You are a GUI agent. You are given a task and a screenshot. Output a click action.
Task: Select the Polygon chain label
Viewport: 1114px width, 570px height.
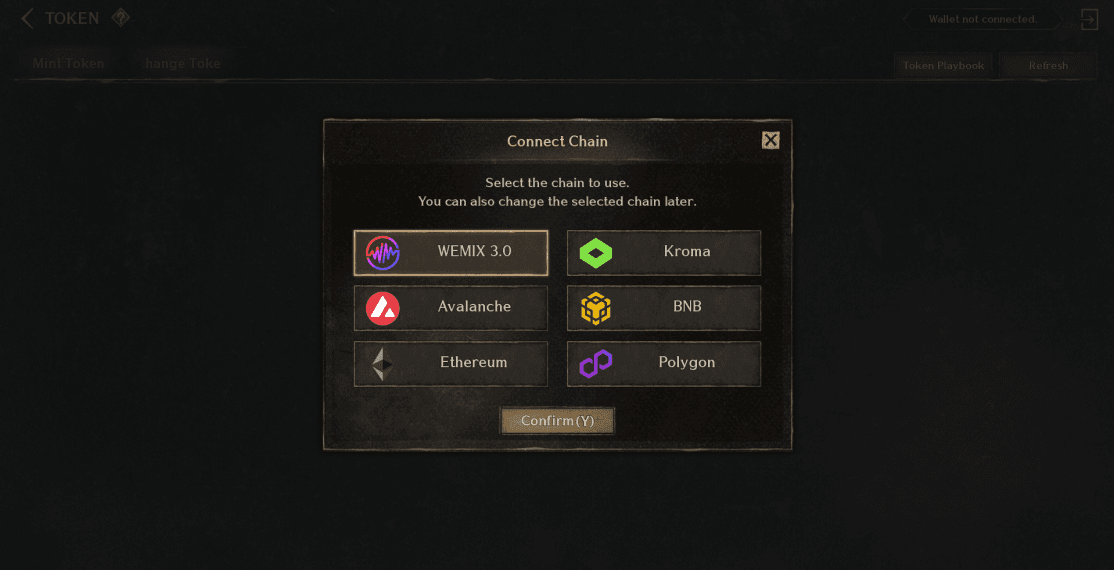click(686, 362)
